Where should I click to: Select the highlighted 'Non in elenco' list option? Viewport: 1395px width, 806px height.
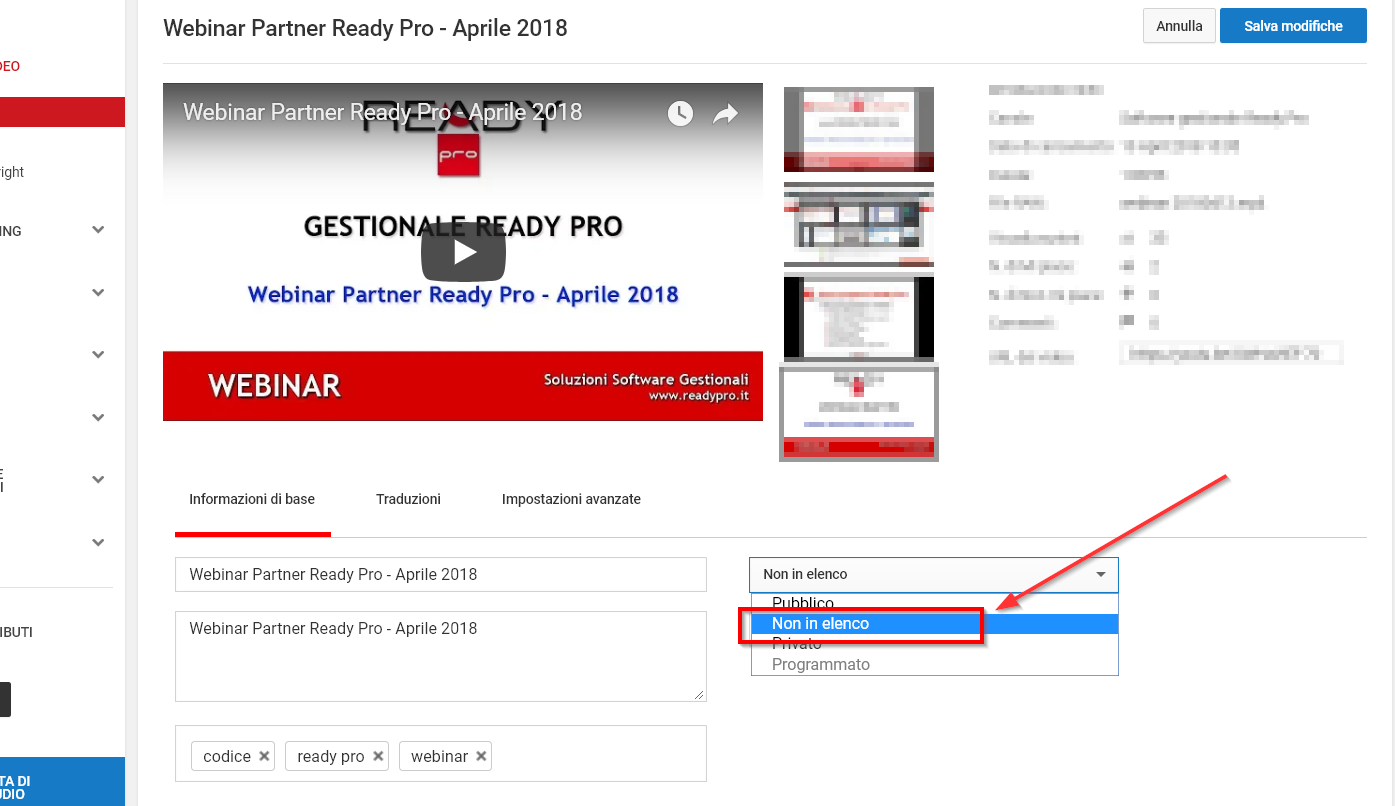coord(935,623)
